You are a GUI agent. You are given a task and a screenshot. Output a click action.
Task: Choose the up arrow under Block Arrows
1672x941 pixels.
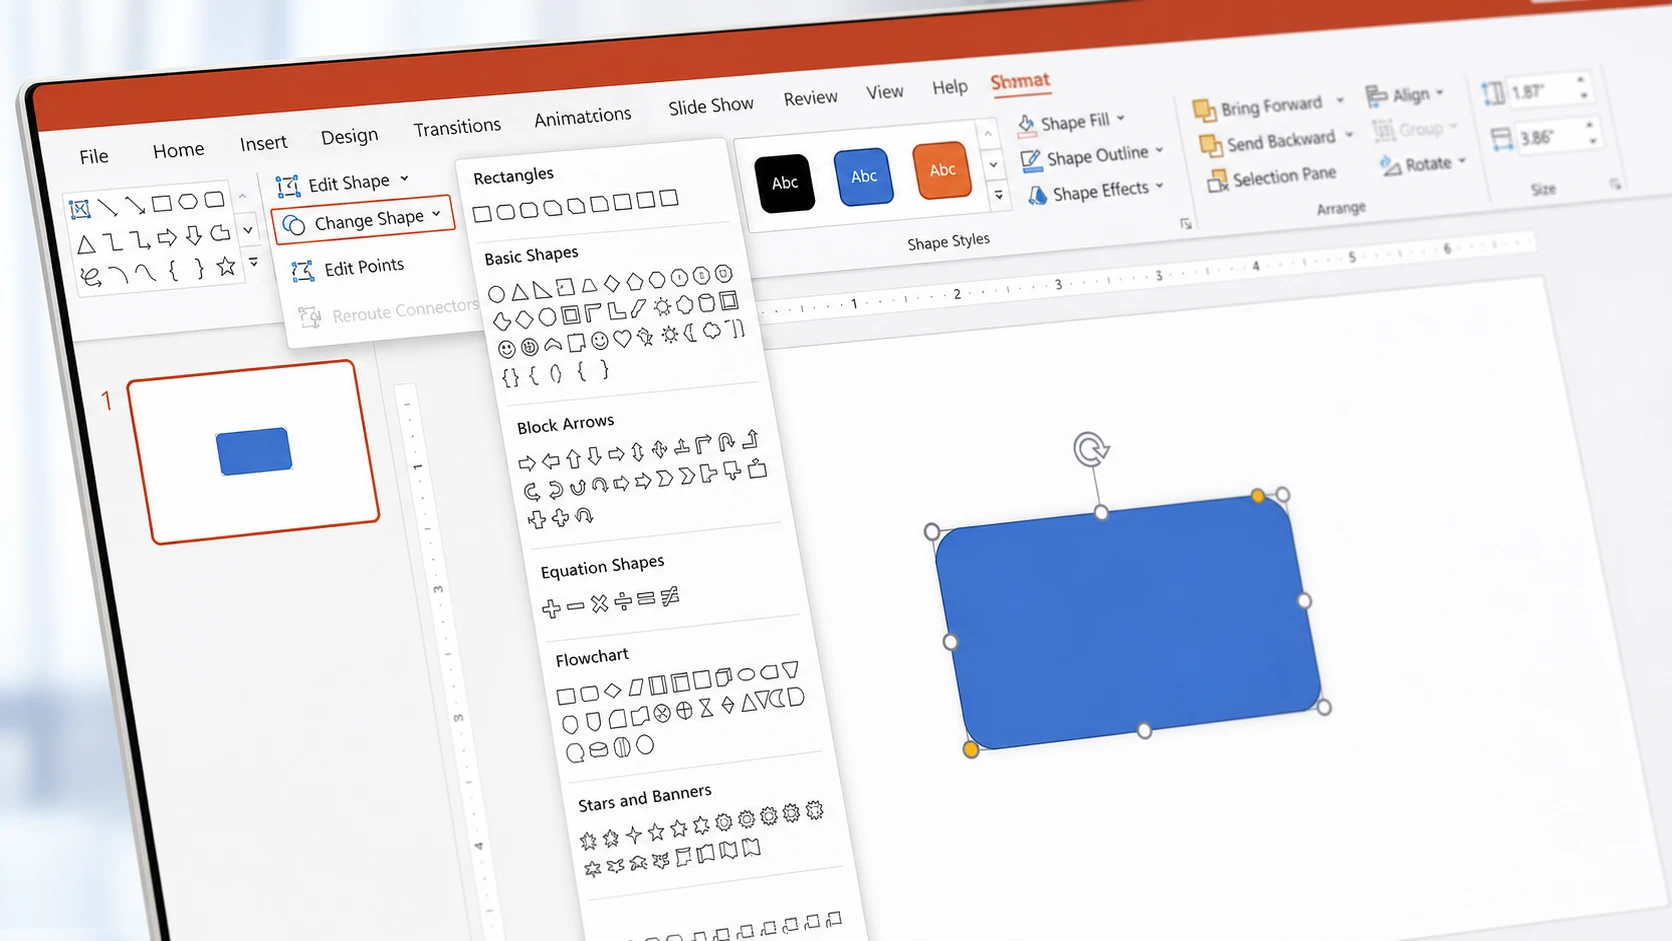[x=573, y=458]
